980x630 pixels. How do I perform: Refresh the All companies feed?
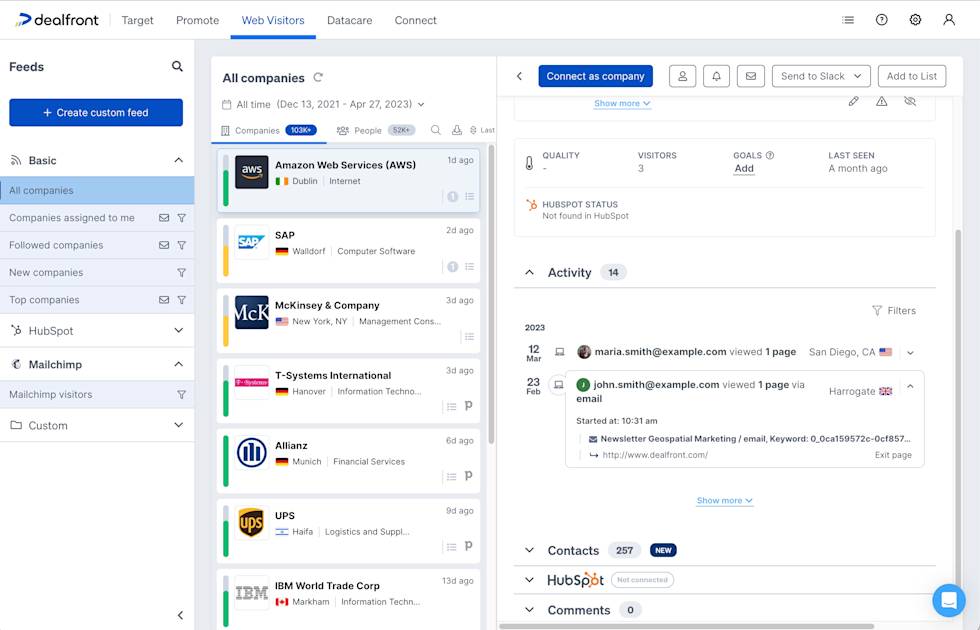tap(318, 78)
